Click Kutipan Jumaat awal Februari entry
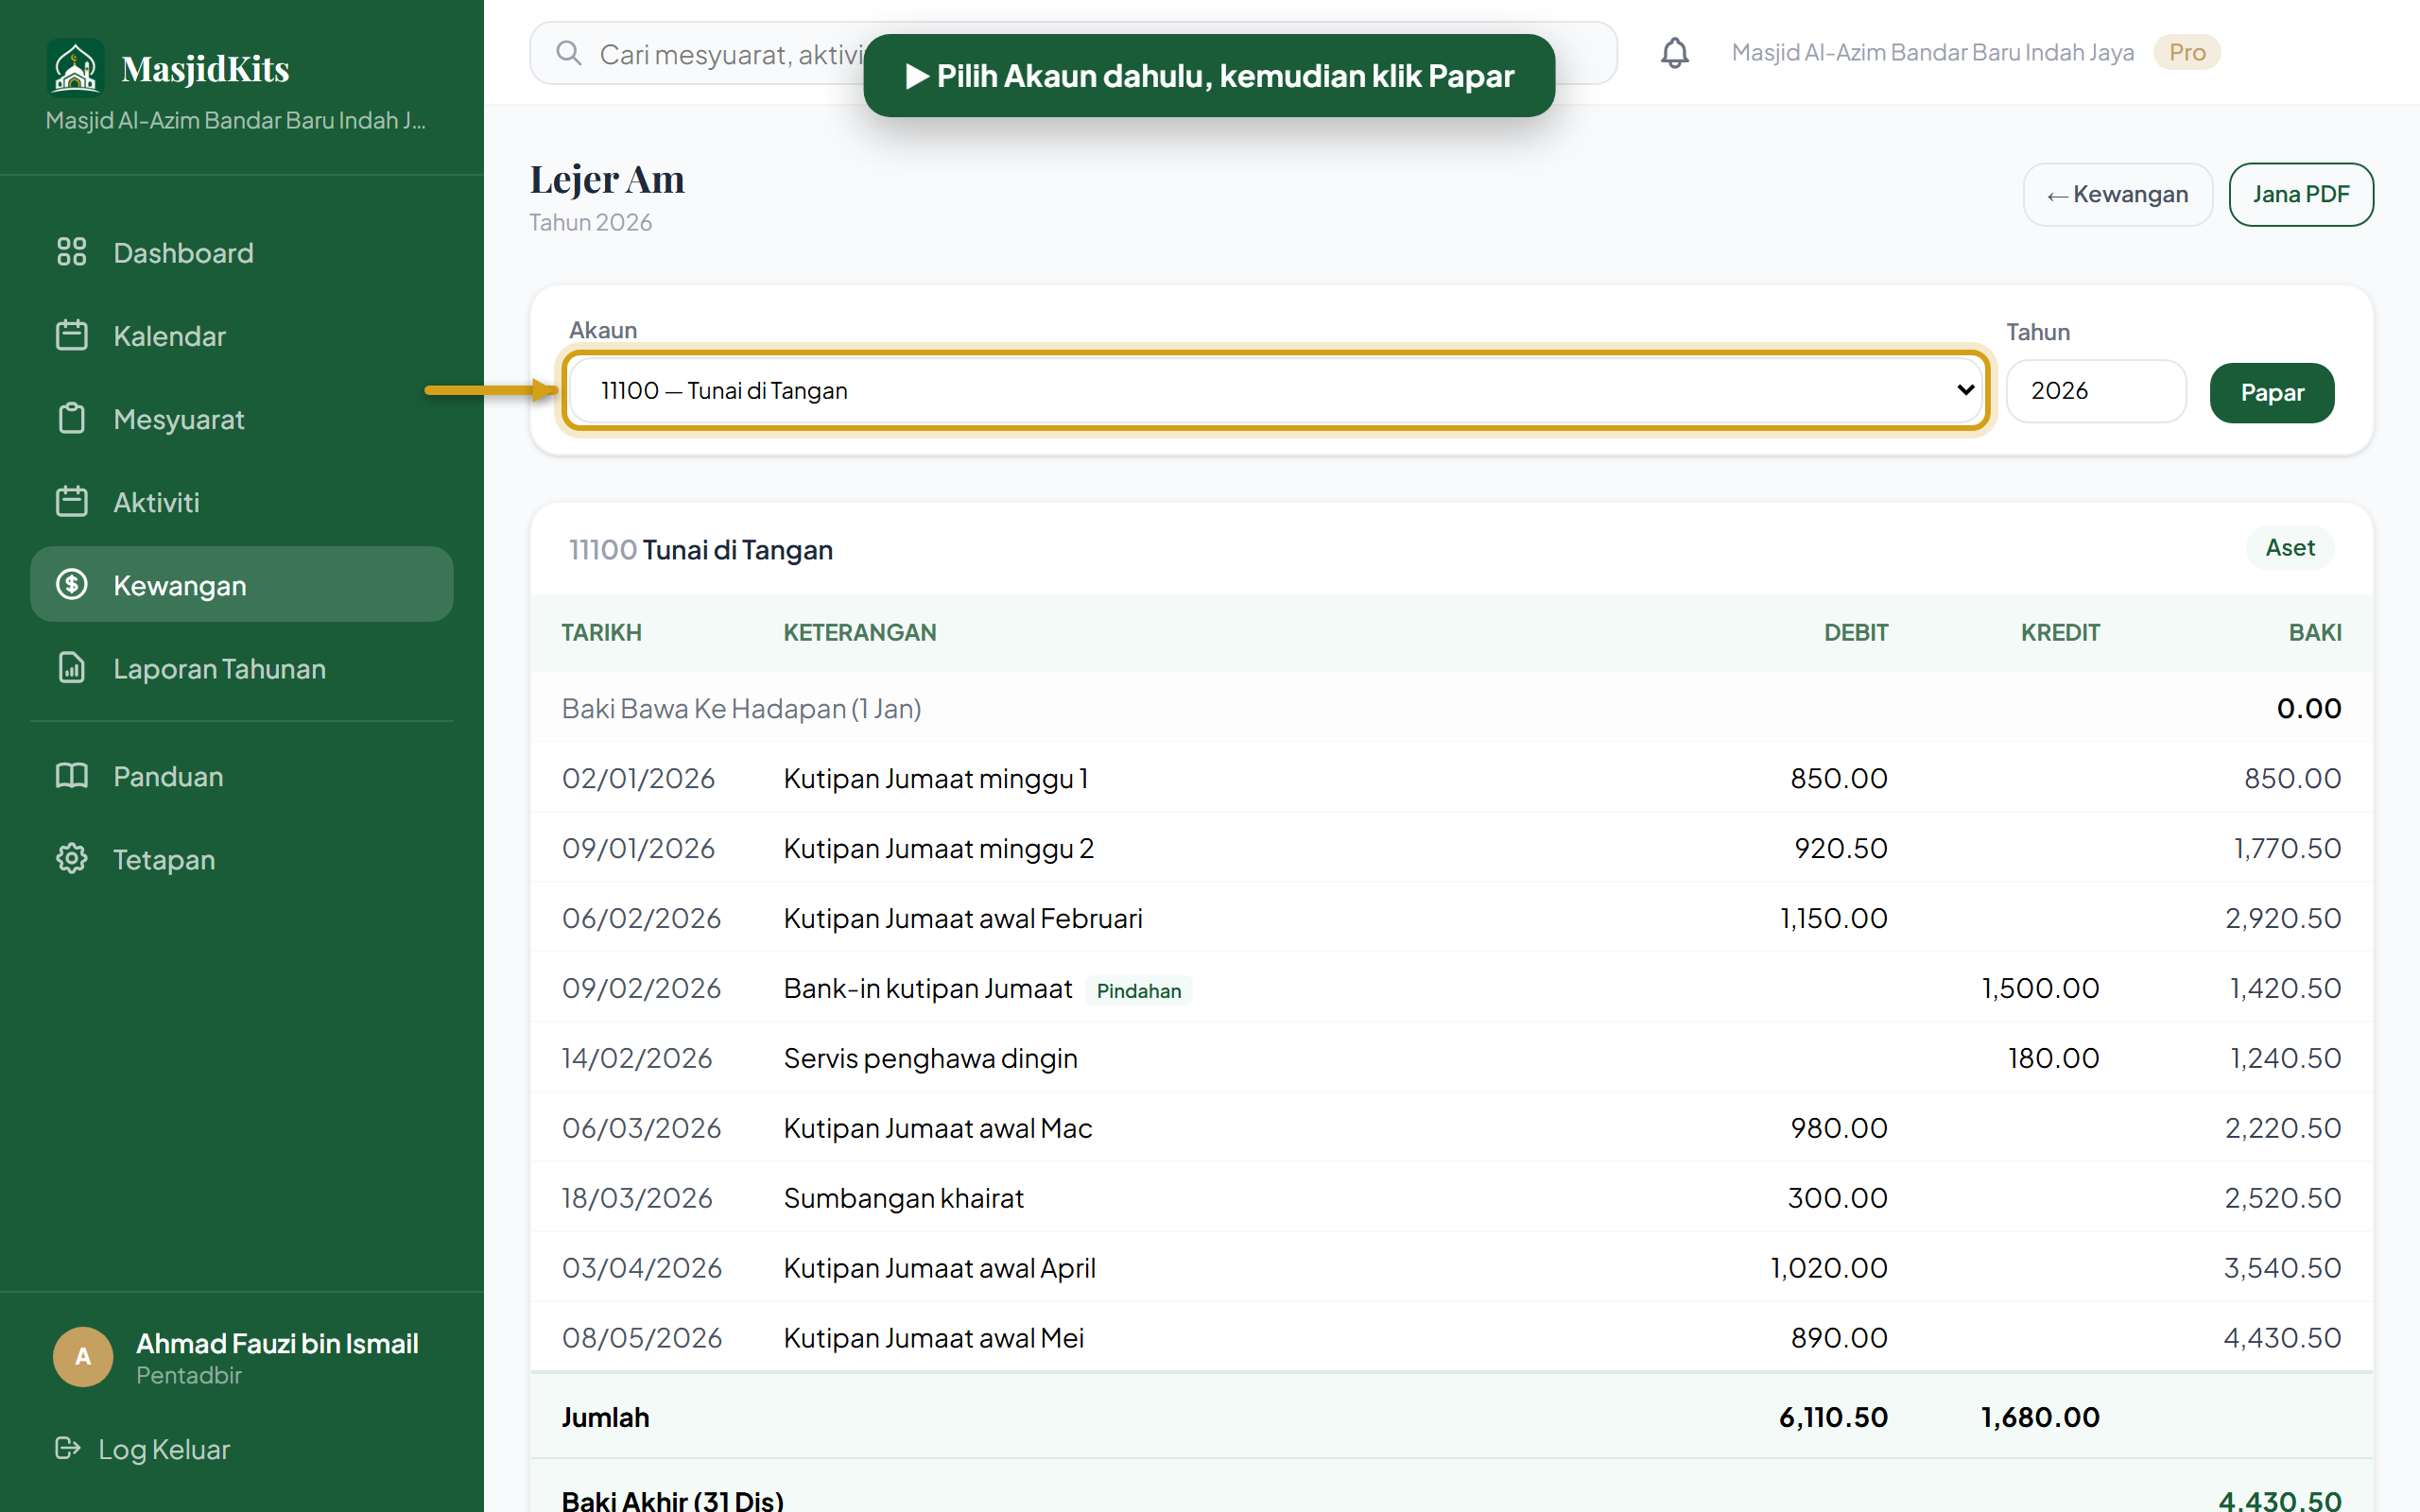 pyautogui.click(x=963, y=917)
